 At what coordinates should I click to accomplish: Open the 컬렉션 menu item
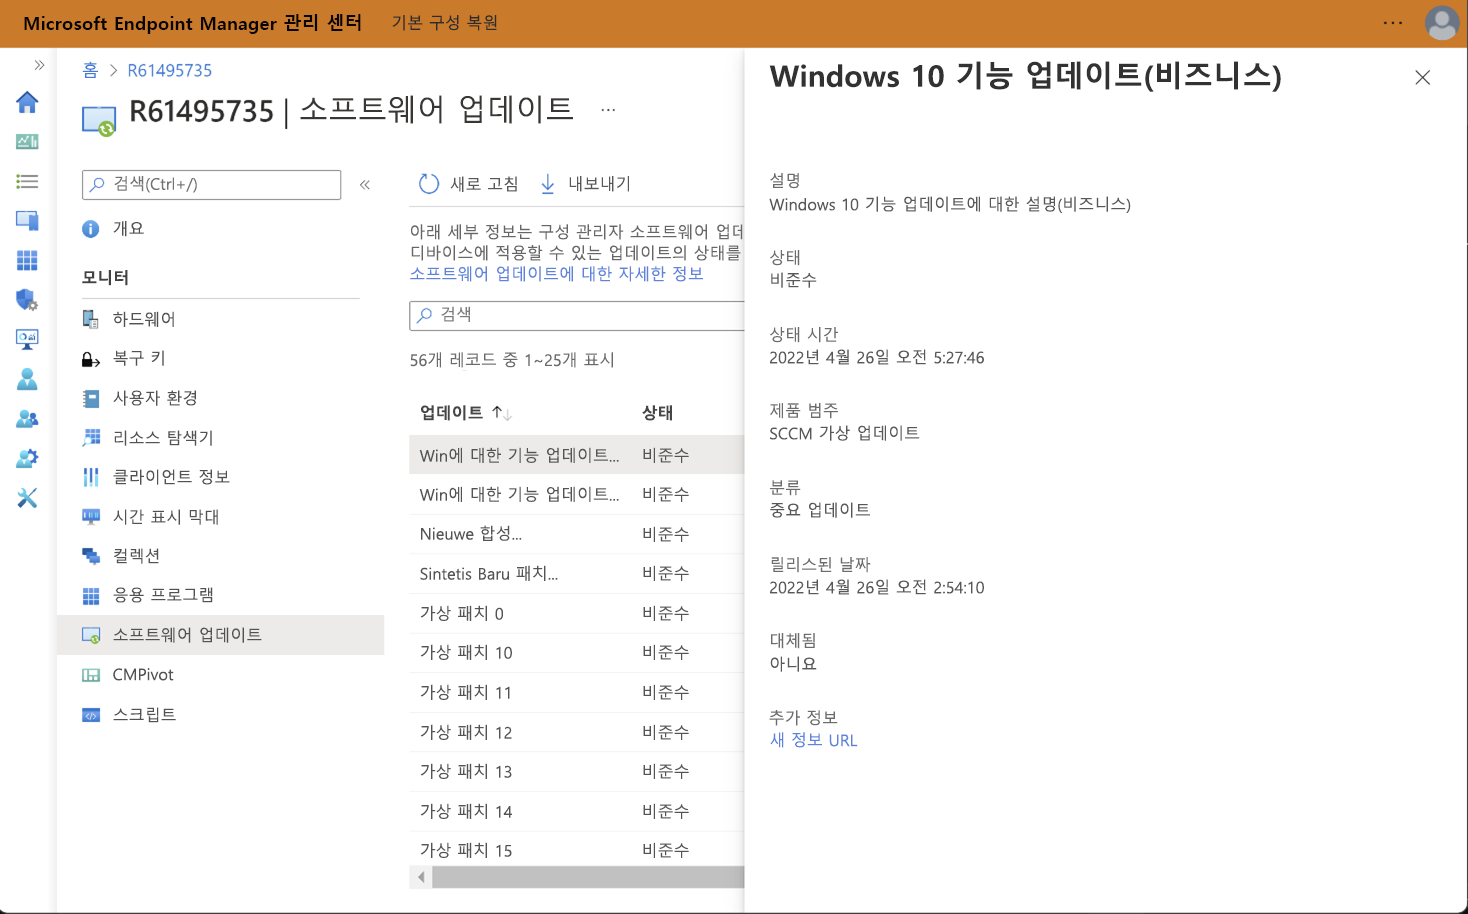pos(220,556)
